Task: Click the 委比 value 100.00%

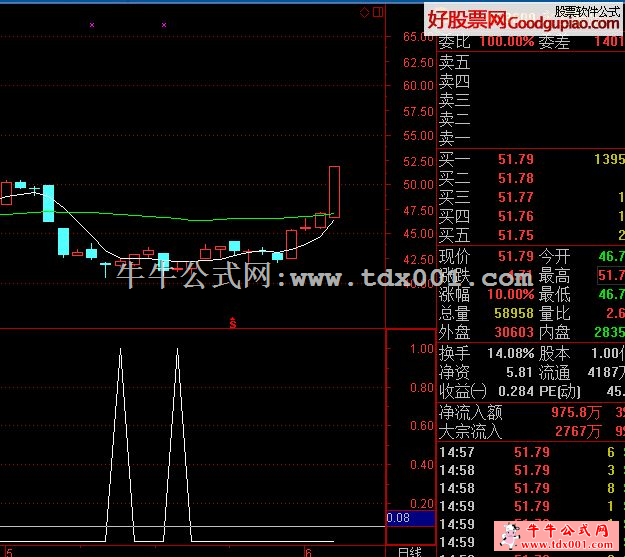Action: point(507,41)
